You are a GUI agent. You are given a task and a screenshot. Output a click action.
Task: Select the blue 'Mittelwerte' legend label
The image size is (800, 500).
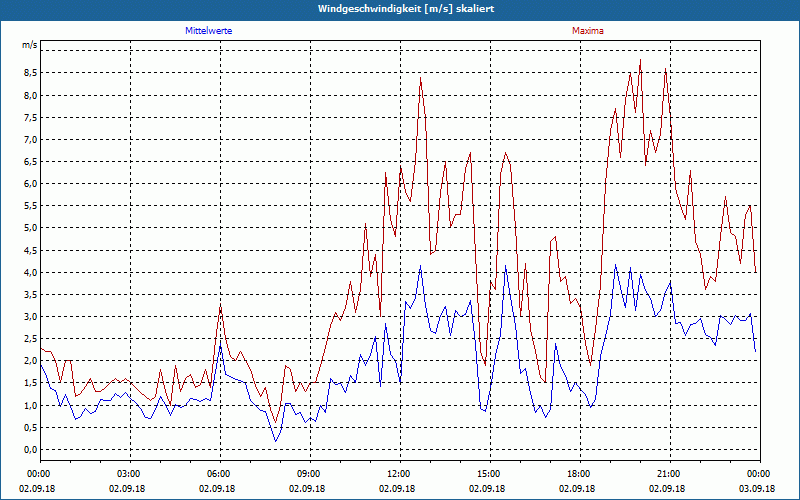tap(209, 31)
